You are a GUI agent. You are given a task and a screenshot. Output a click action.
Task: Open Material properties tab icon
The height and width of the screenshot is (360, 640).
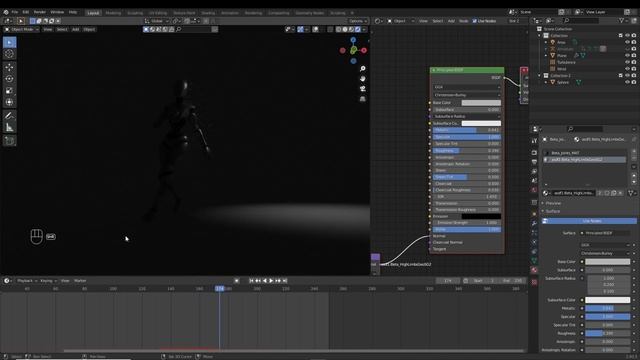click(x=534, y=270)
